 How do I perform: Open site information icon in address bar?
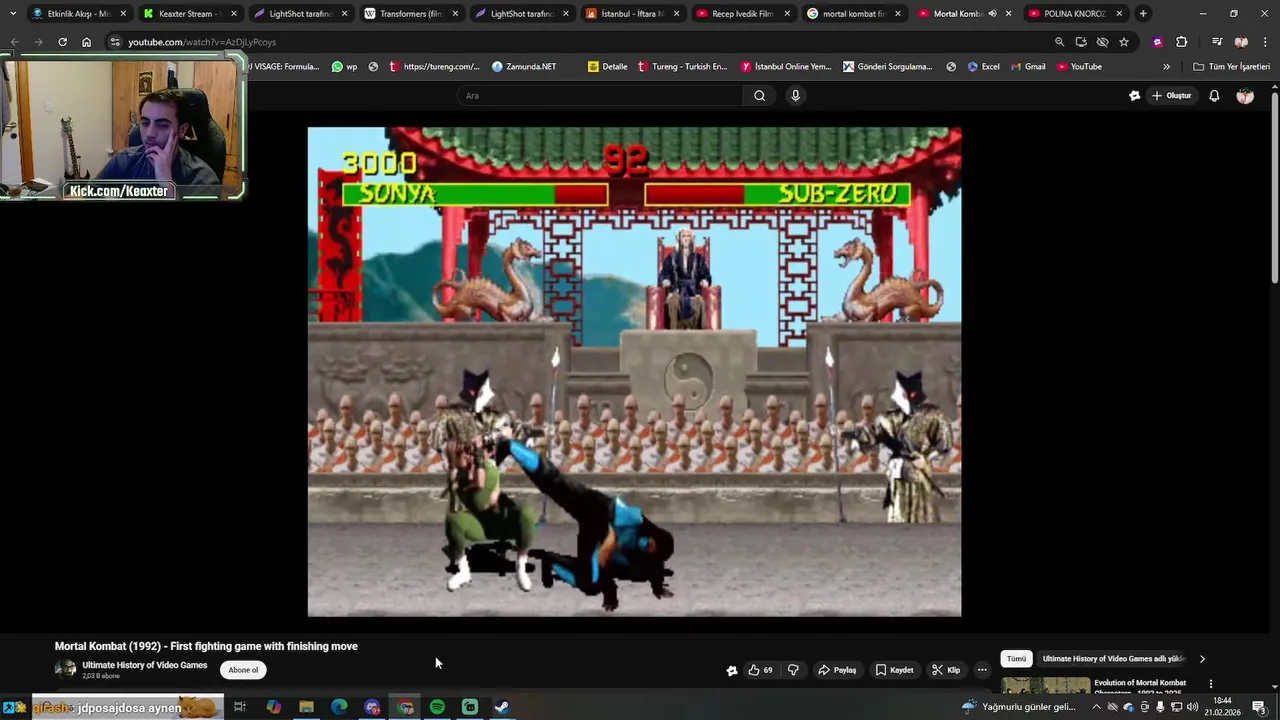point(115,42)
